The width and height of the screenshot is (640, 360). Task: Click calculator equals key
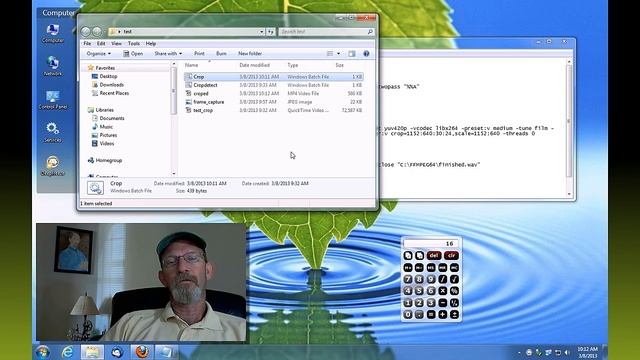coord(431,315)
